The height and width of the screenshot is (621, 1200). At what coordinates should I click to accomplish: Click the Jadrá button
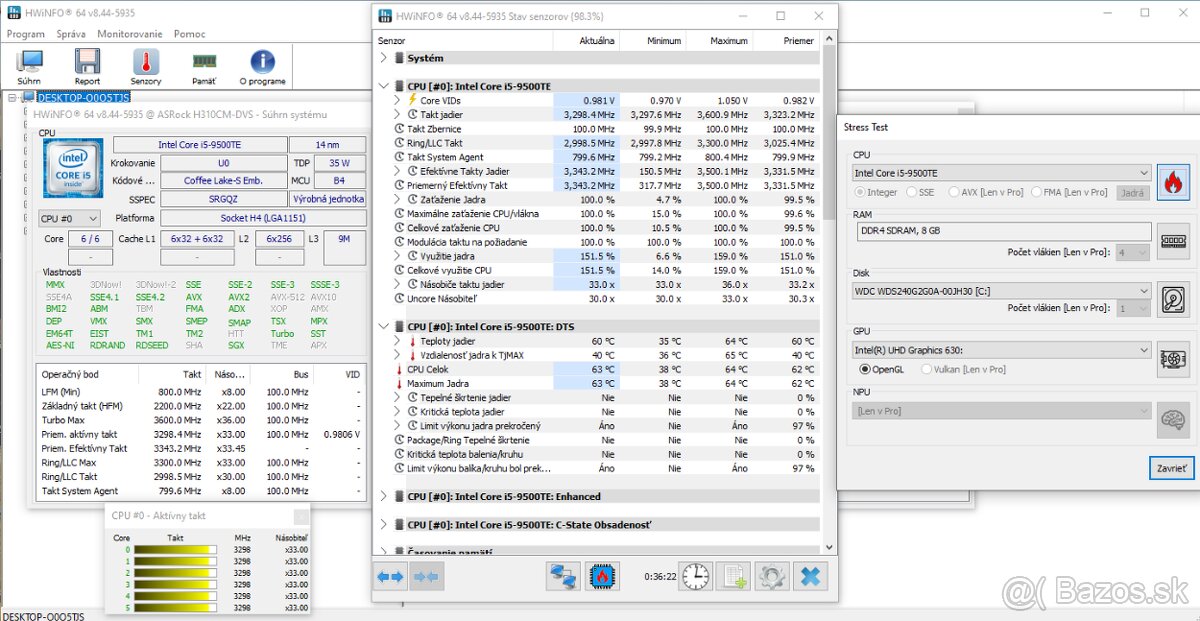coord(1133,192)
